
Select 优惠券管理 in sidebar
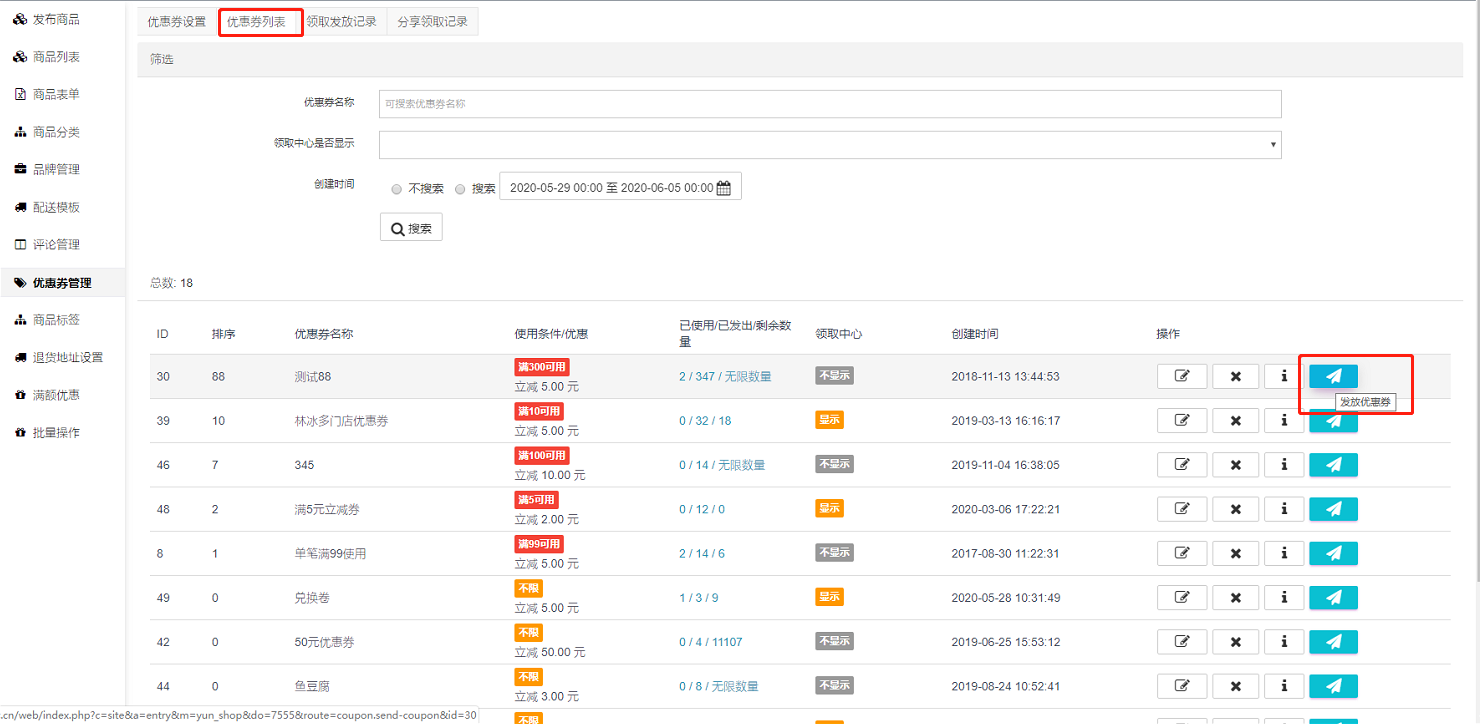click(62, 283)
